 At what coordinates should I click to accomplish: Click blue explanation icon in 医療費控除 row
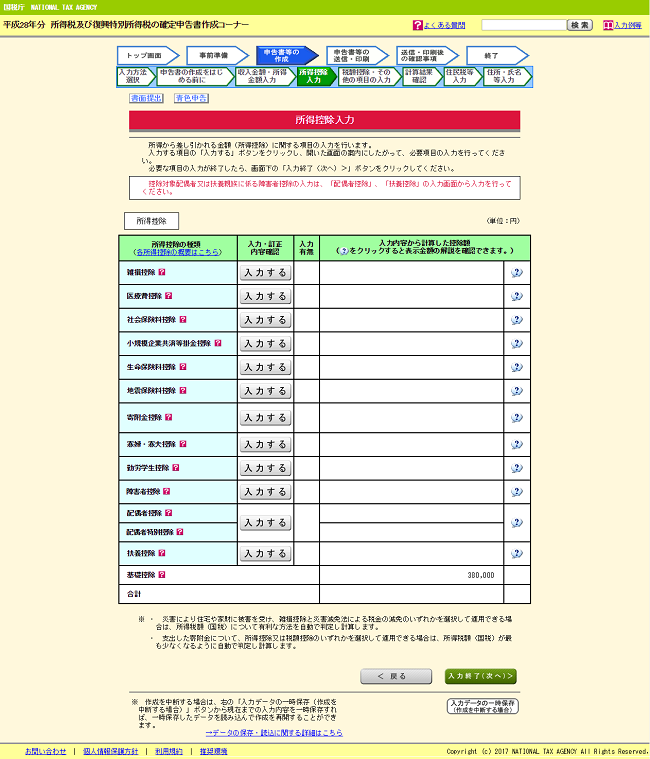pyautogui.click(x=517, y=296)
